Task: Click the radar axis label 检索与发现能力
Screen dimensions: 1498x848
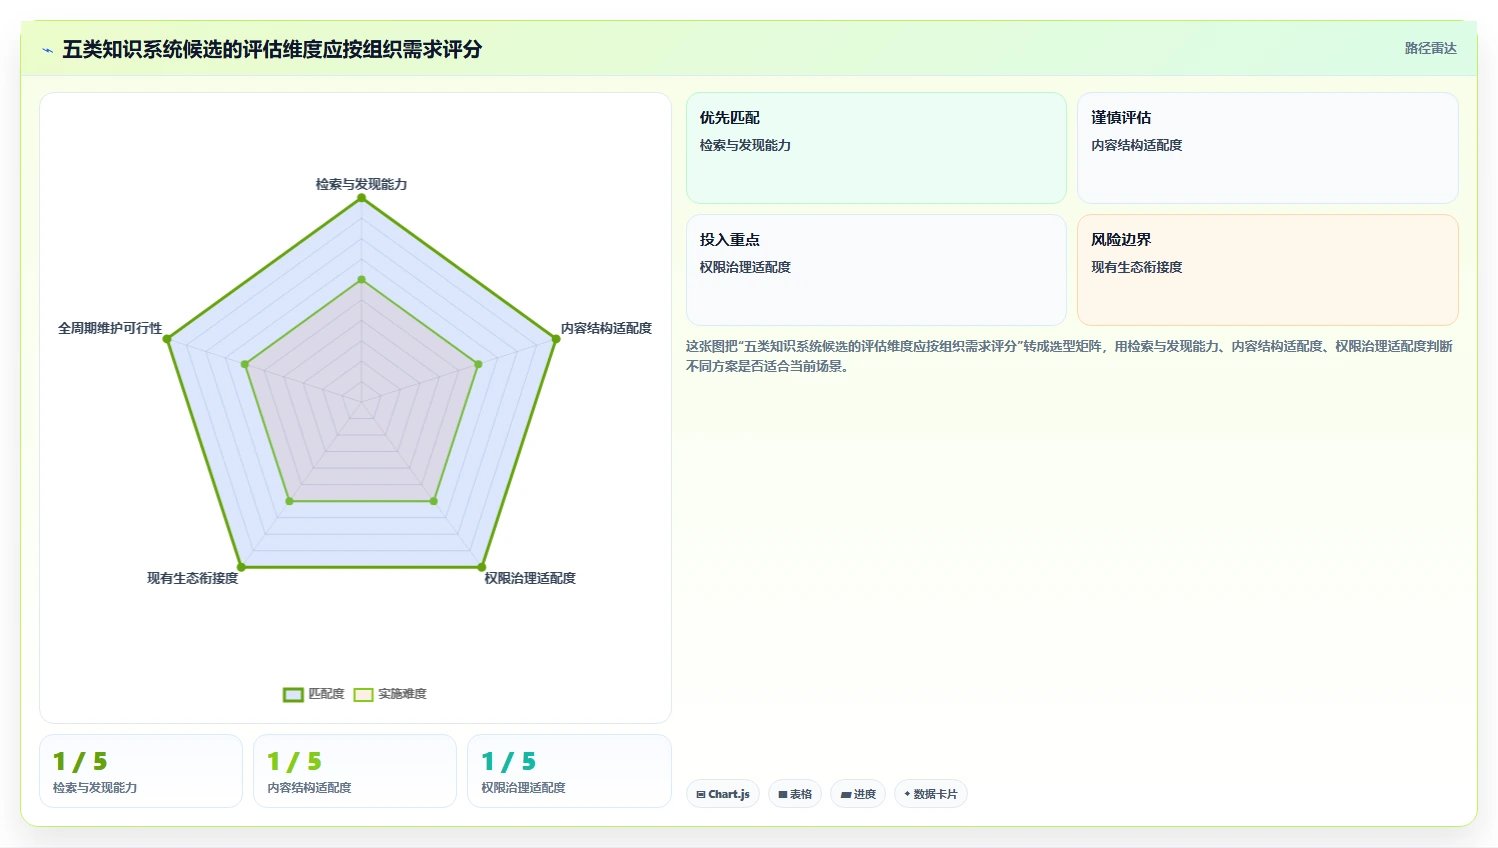Action: pos(361,184)
